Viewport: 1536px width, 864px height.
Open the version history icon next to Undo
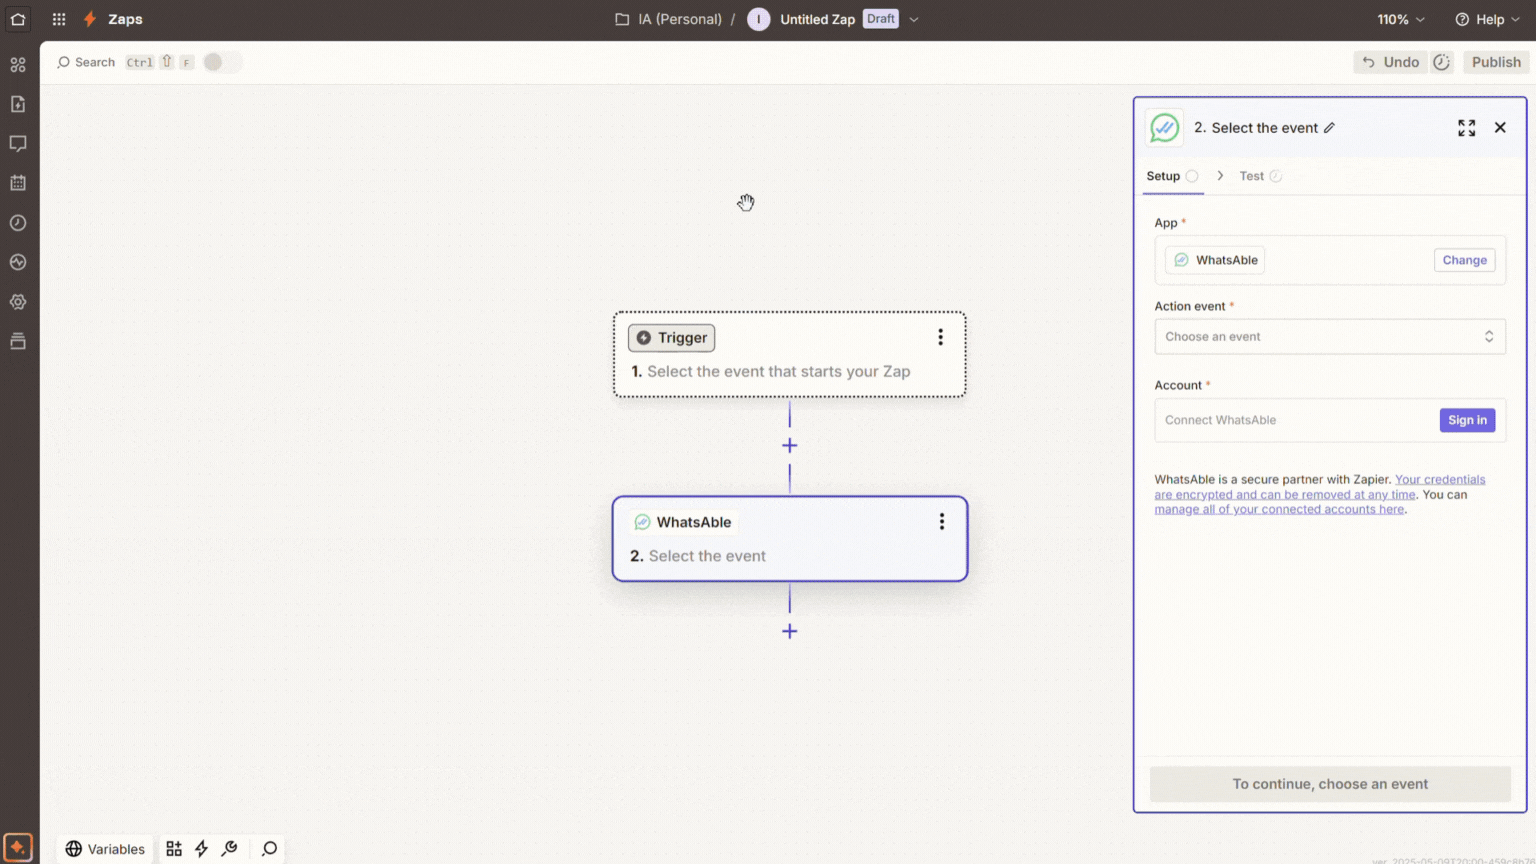pos(1441,62)
